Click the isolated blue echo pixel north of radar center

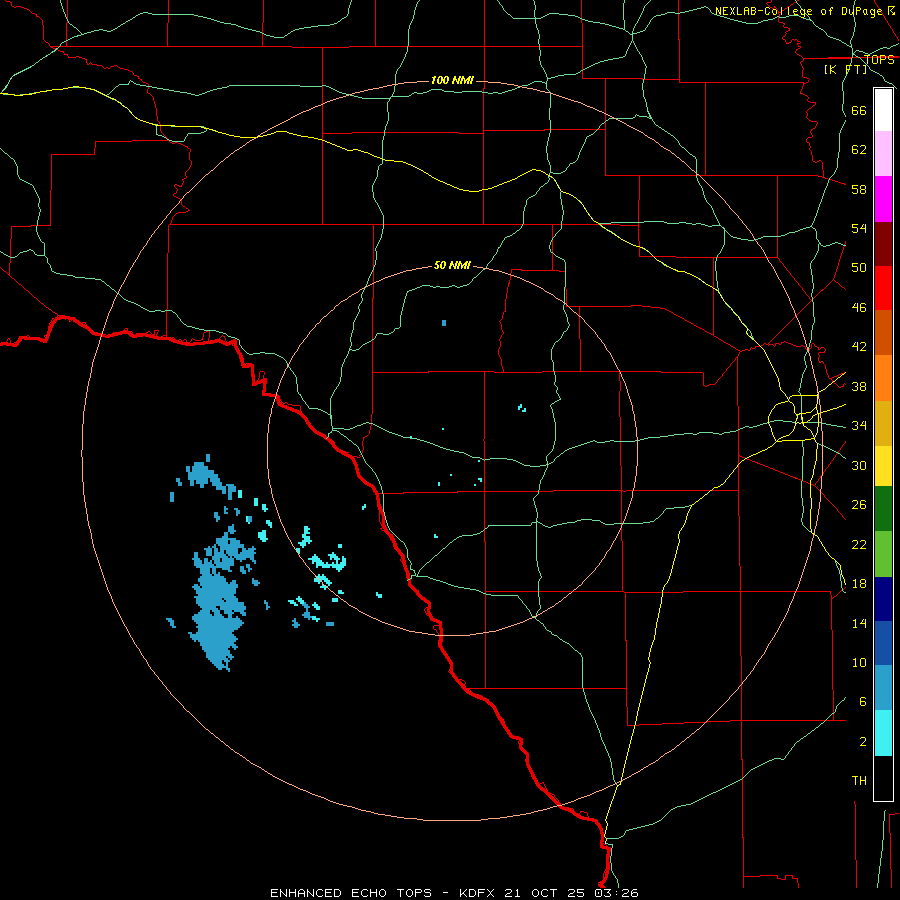(444, 323)
